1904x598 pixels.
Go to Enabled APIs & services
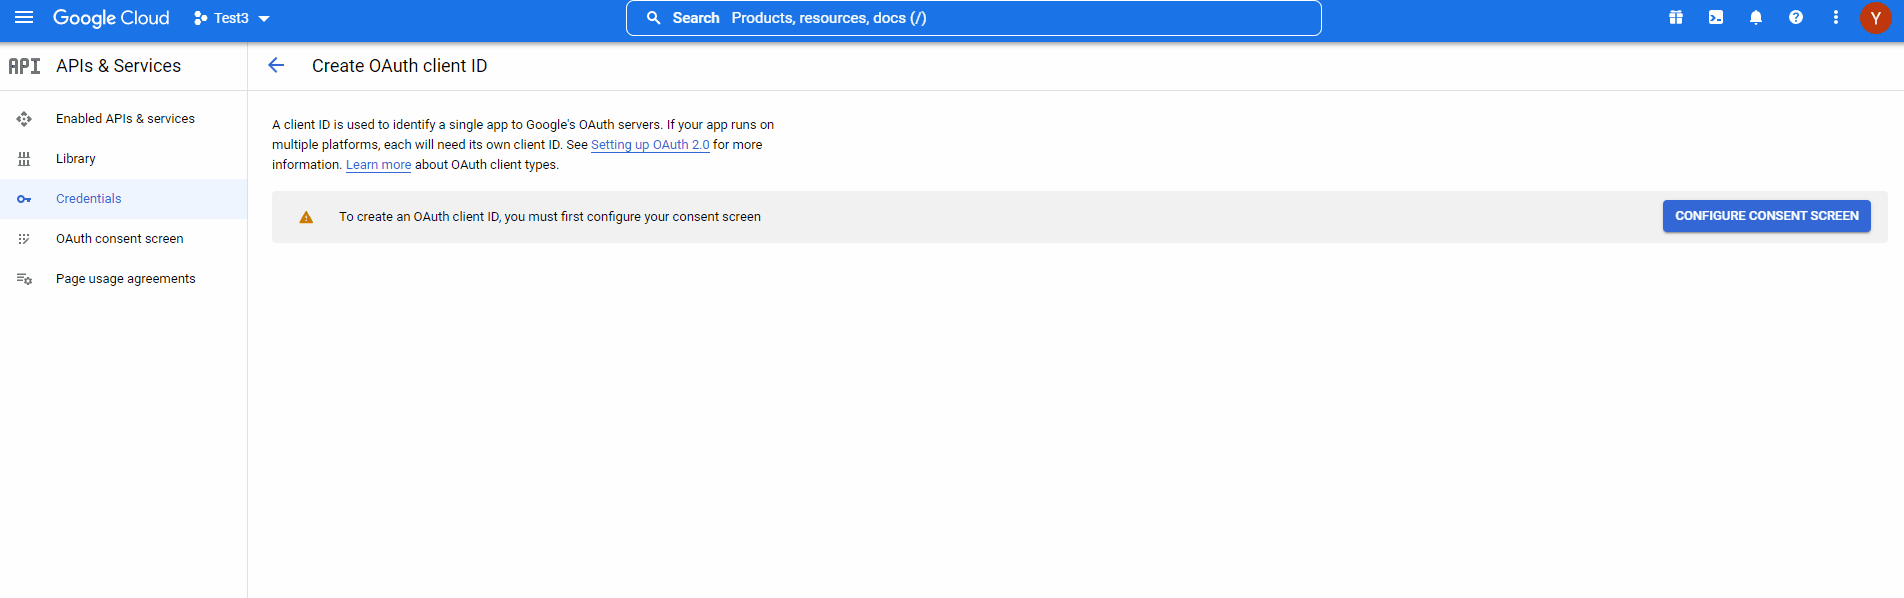(x=125, y=119)
